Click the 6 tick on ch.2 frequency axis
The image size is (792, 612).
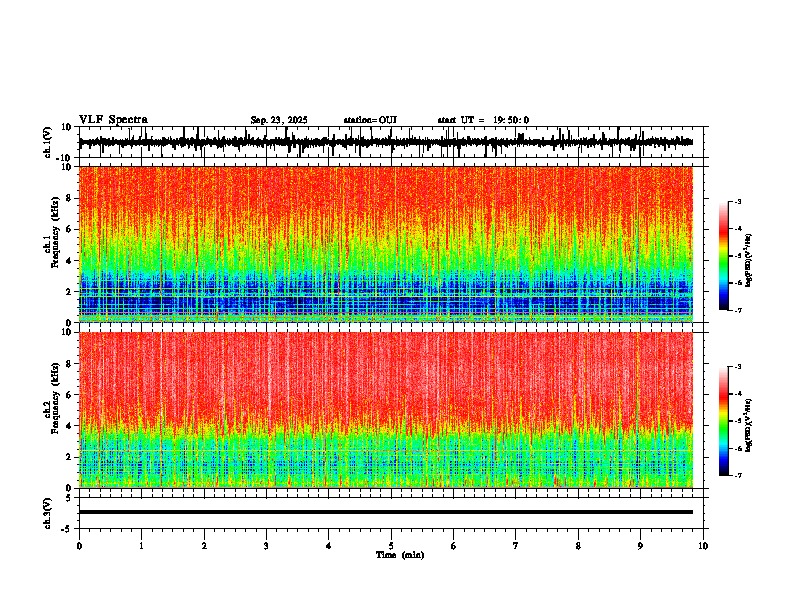tap(70, 394)
